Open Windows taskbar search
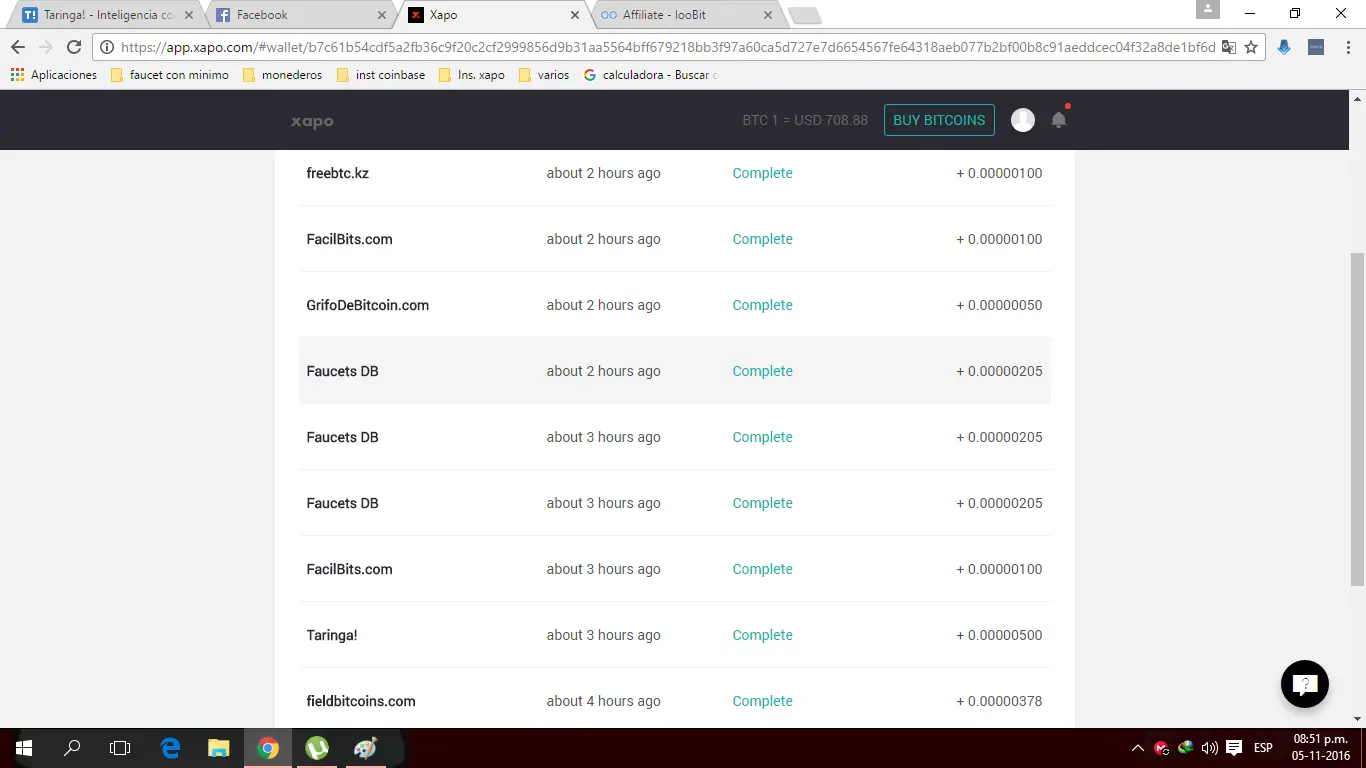The image size is (1366, 768). [72, 747]
